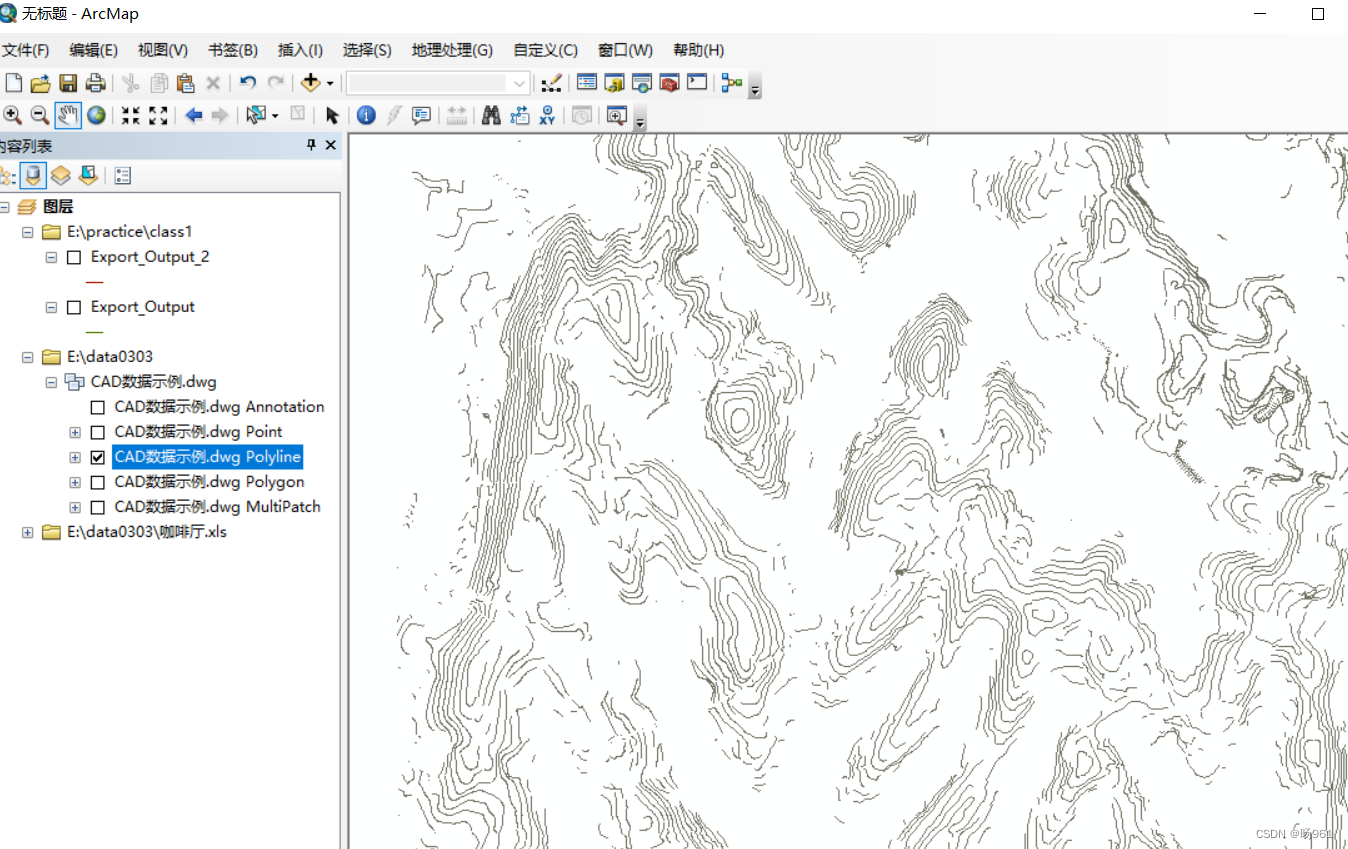Image resolution: width=1348 pixels, height=849 pixels.
Task: Open the Identify tool
Action: [x=365, y=115]
